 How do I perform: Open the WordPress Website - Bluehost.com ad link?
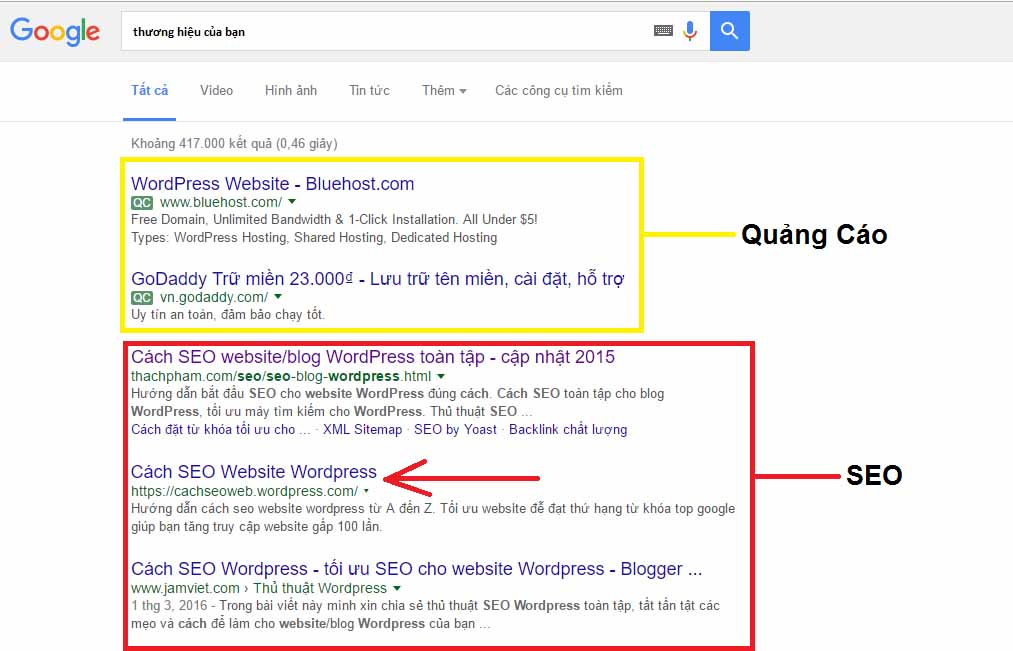[272, 183]
